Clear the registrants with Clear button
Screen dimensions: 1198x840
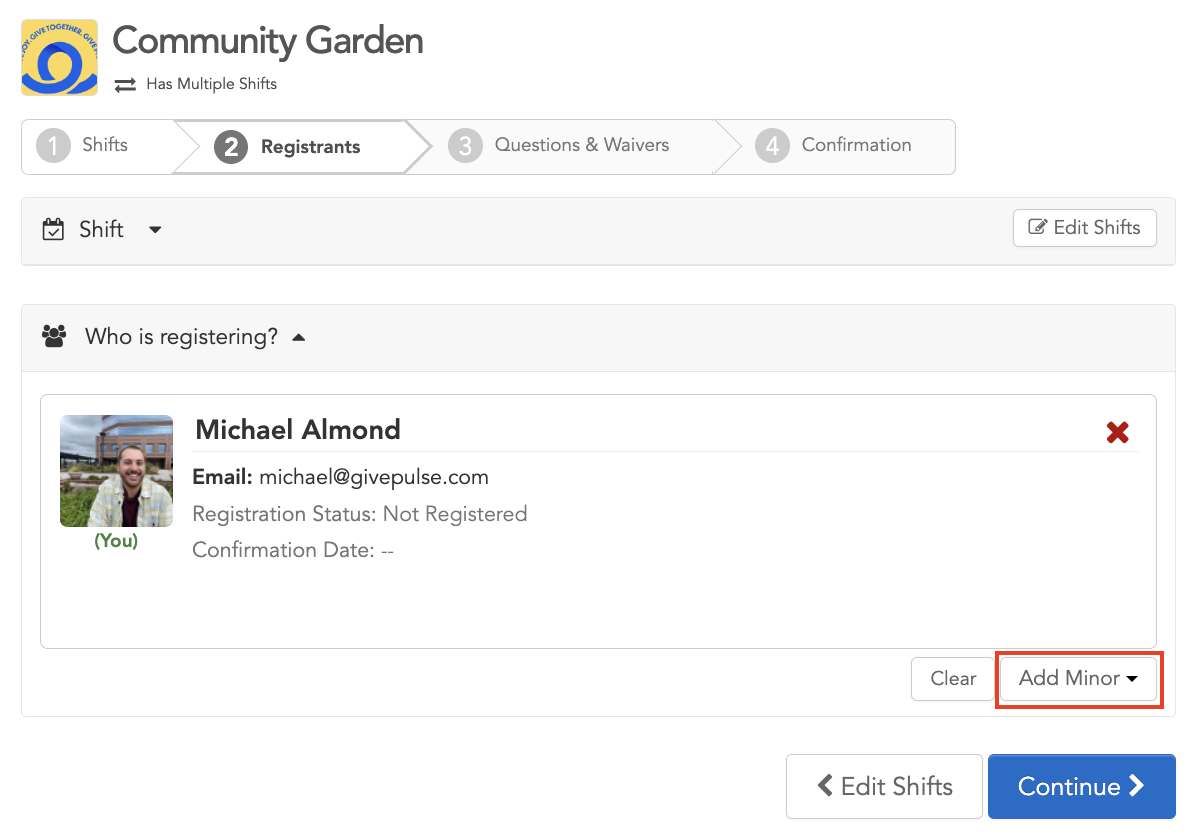point(953,679)
